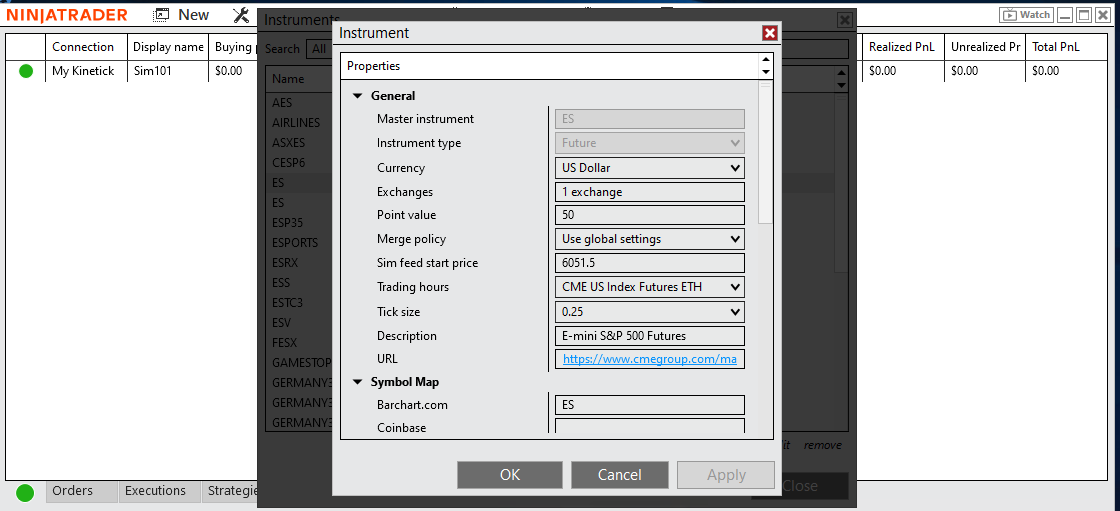
Task: Click the Sim feed start price field
Action: pyautogui.click(x=649, y=263)
